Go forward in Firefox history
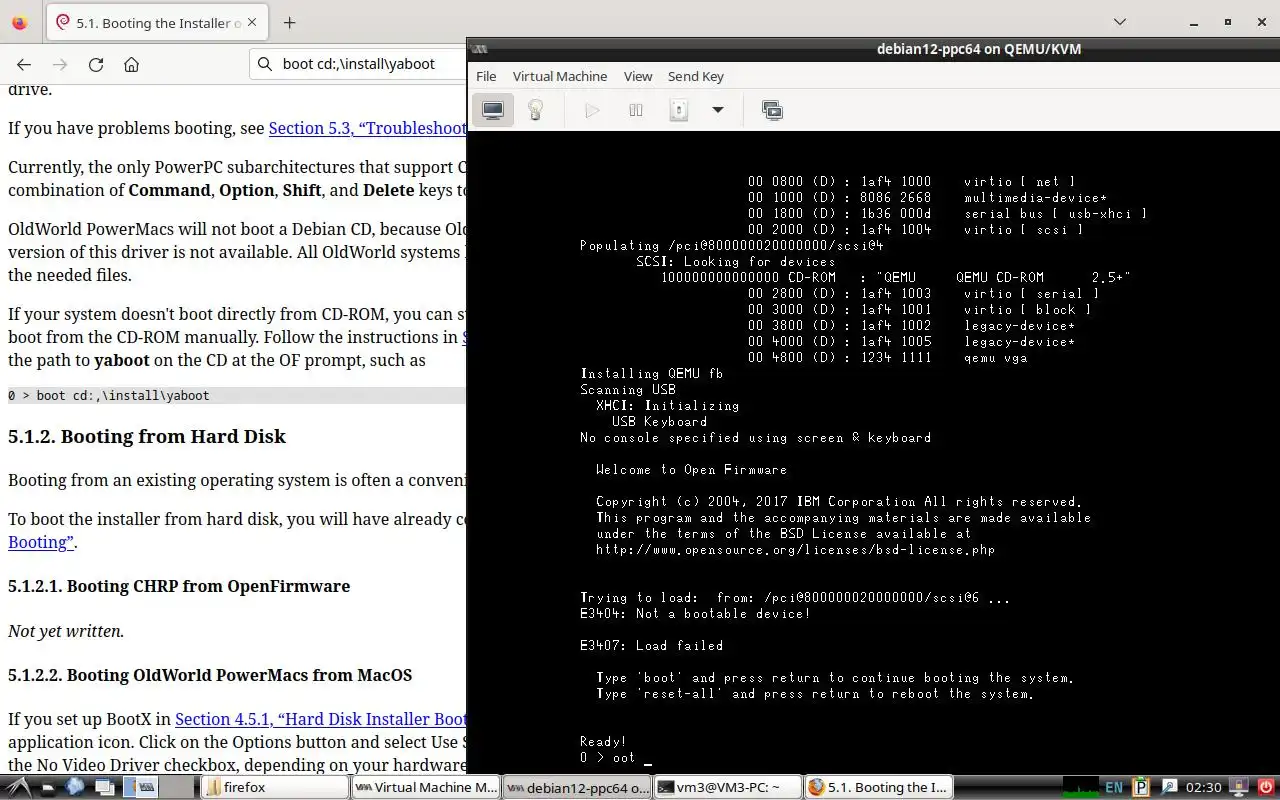 (60, 64)
